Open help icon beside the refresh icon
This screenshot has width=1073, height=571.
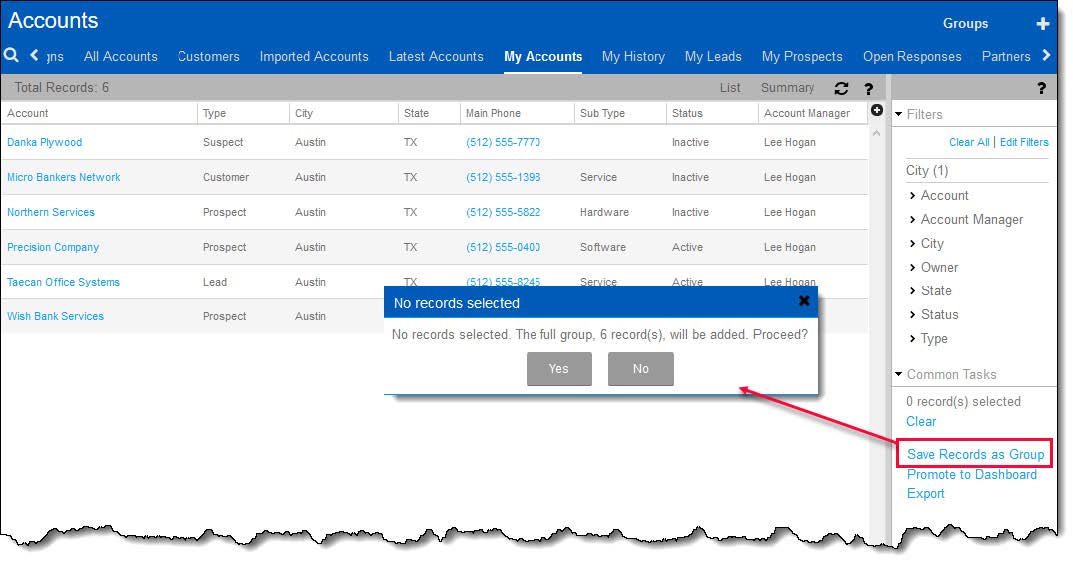click(868, 88)
